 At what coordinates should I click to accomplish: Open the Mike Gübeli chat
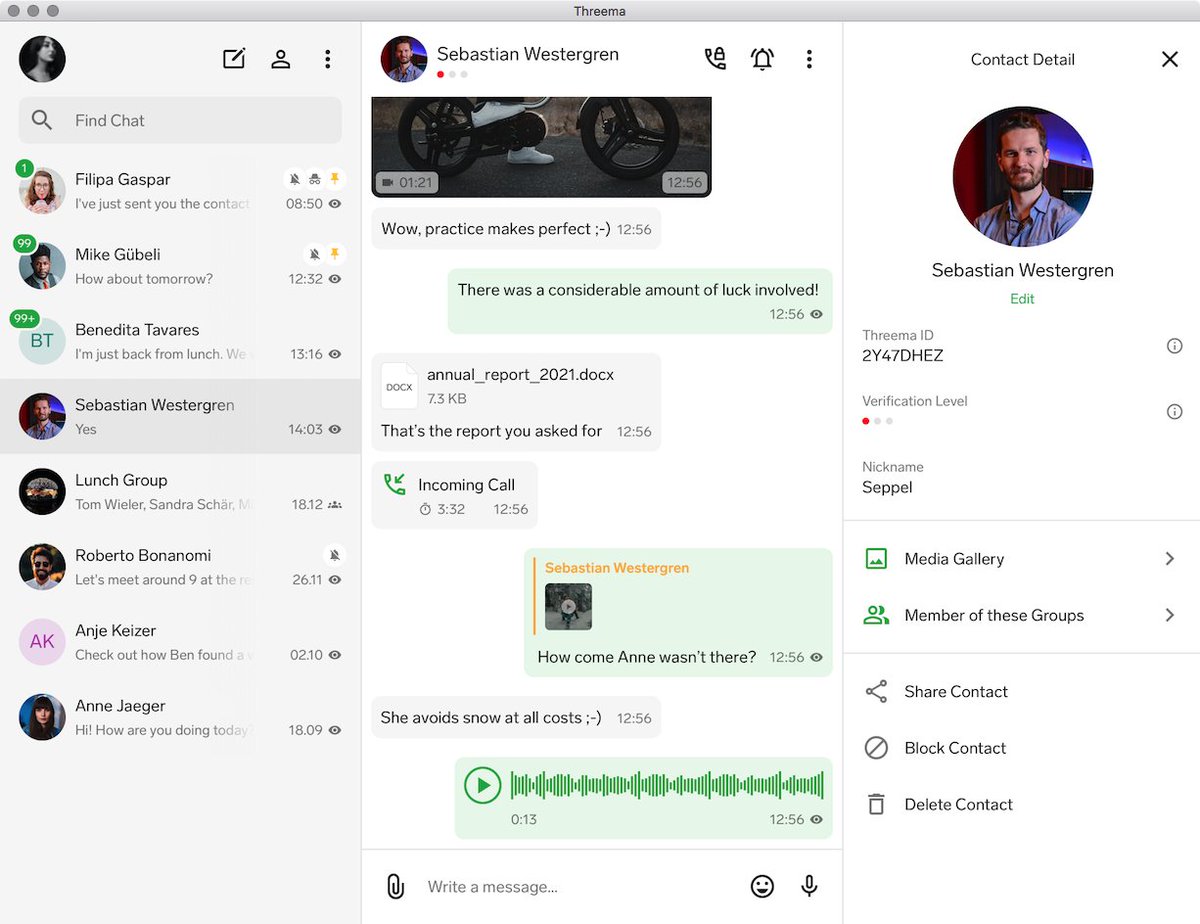tap(180, 266)
